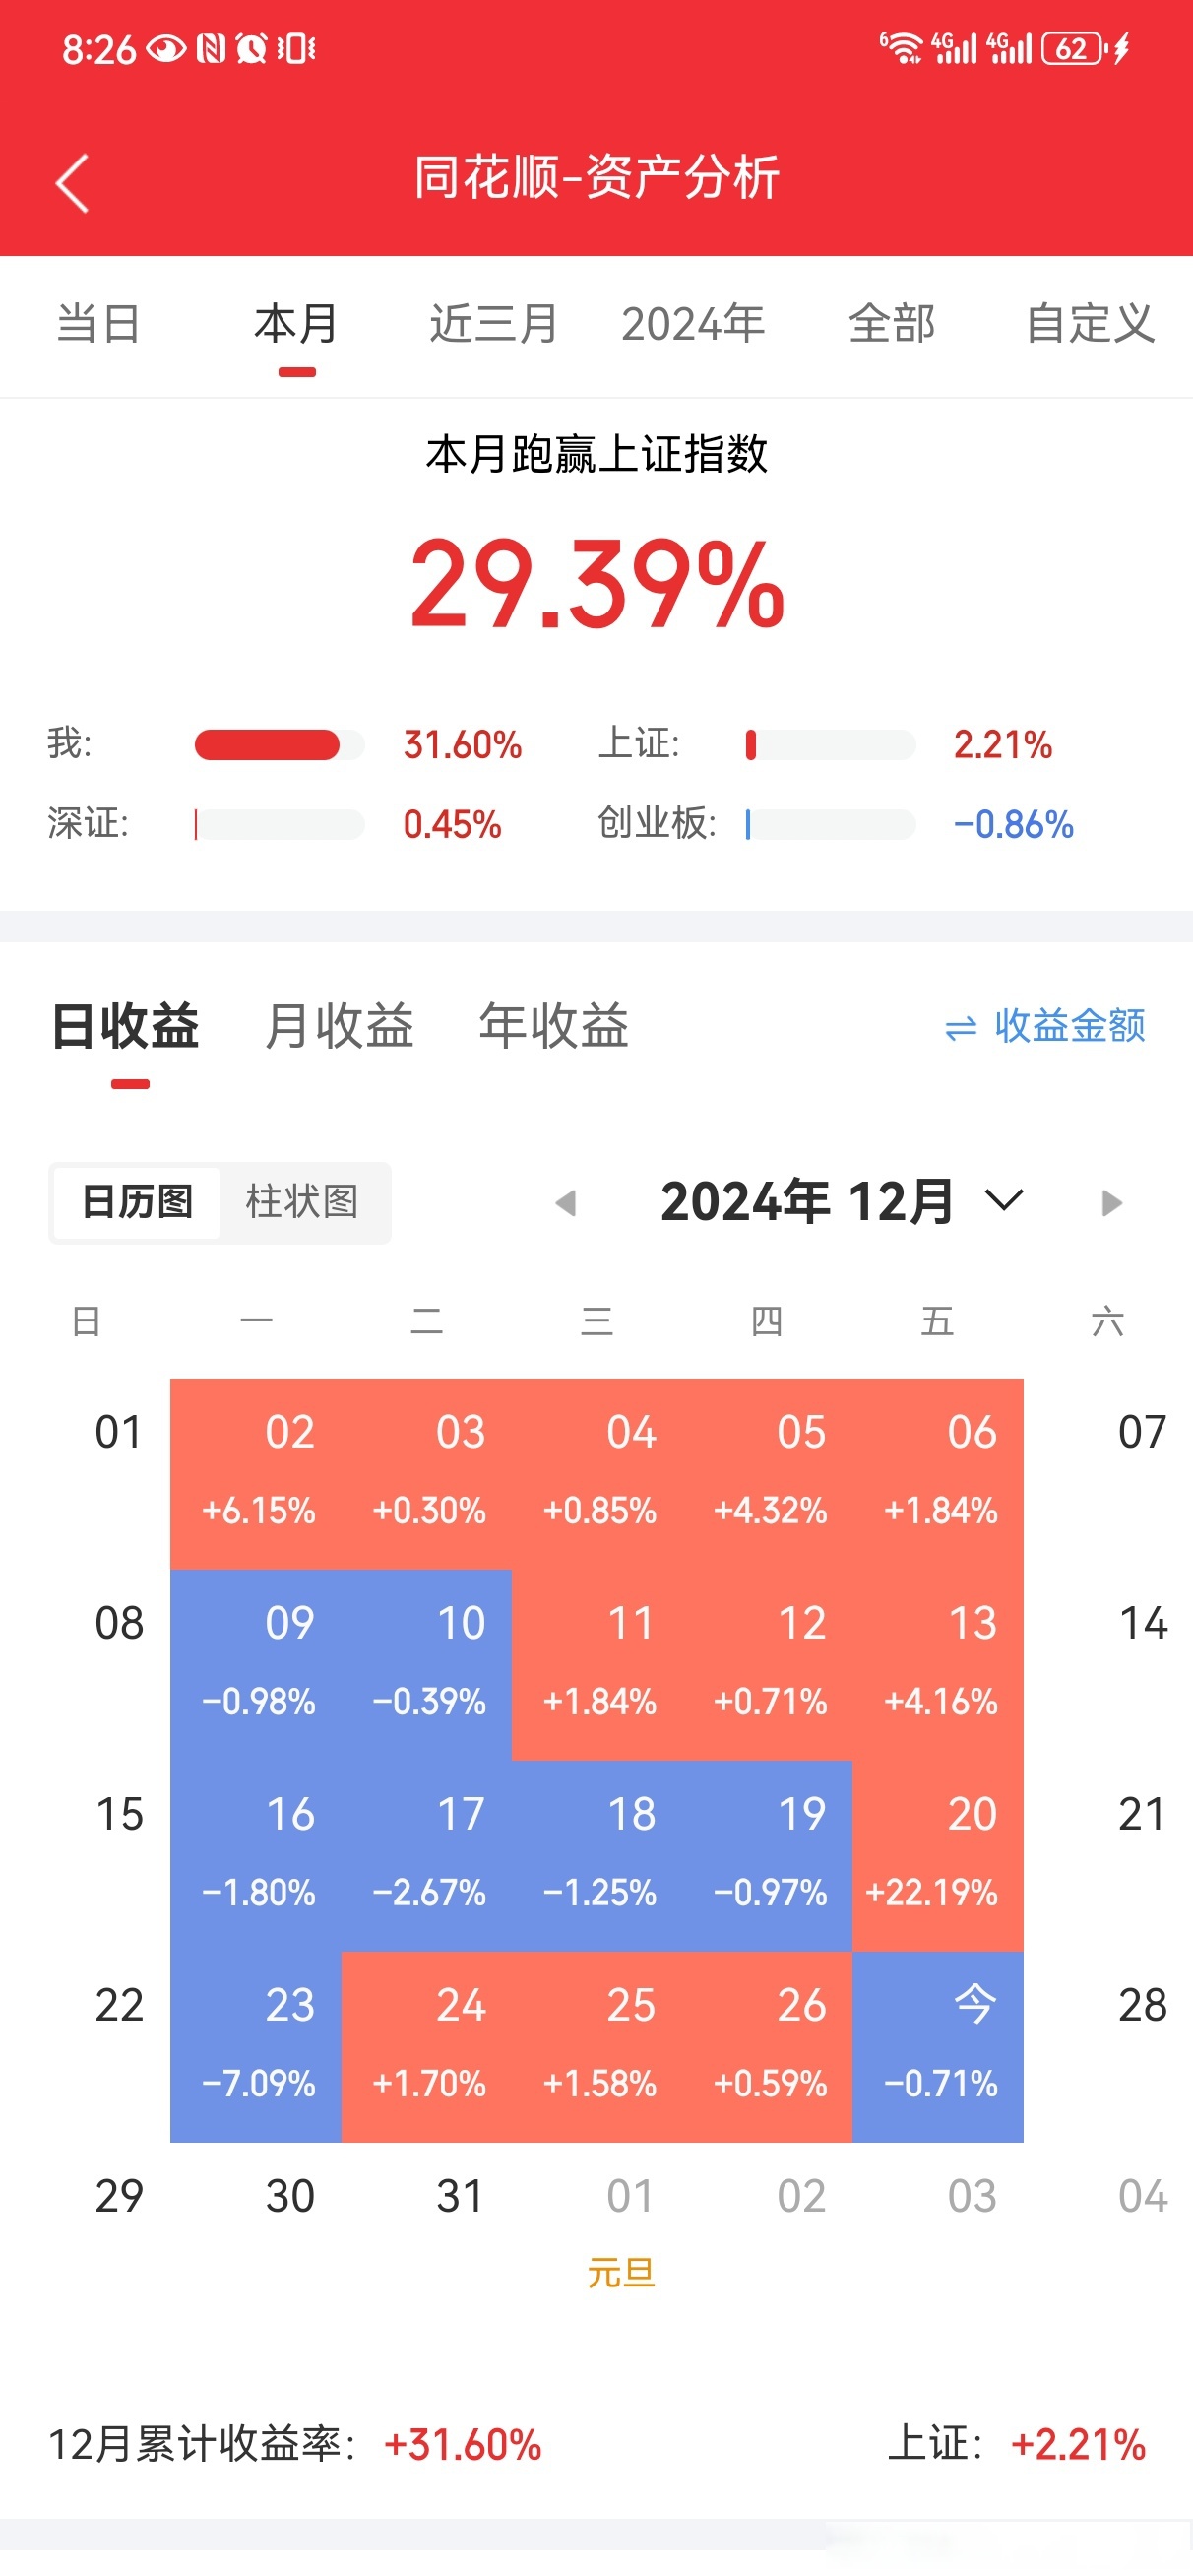The width and height of the screenshot is (1193, 2576).
Task: Tap the 深证 progress bar
Action: (x=279, y=825)
